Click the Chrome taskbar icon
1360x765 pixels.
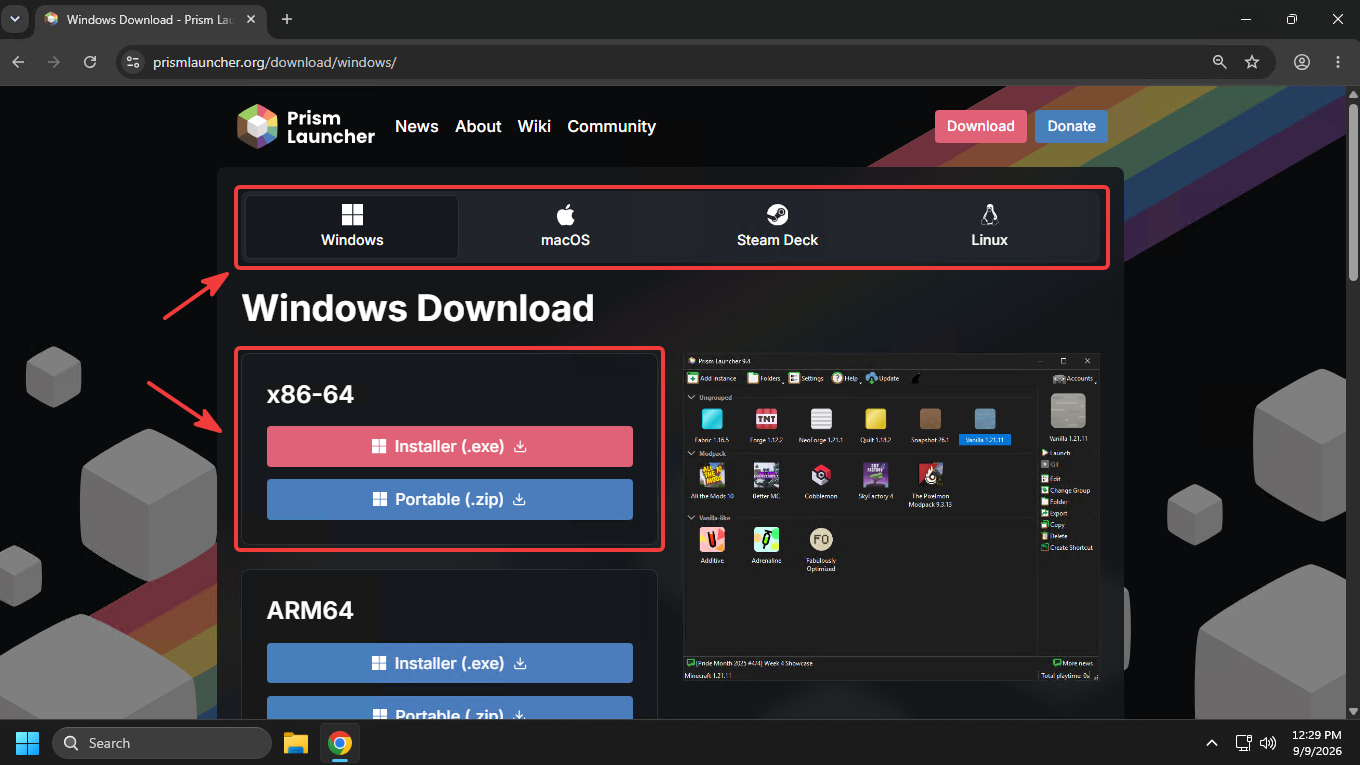tap(340, 743)
